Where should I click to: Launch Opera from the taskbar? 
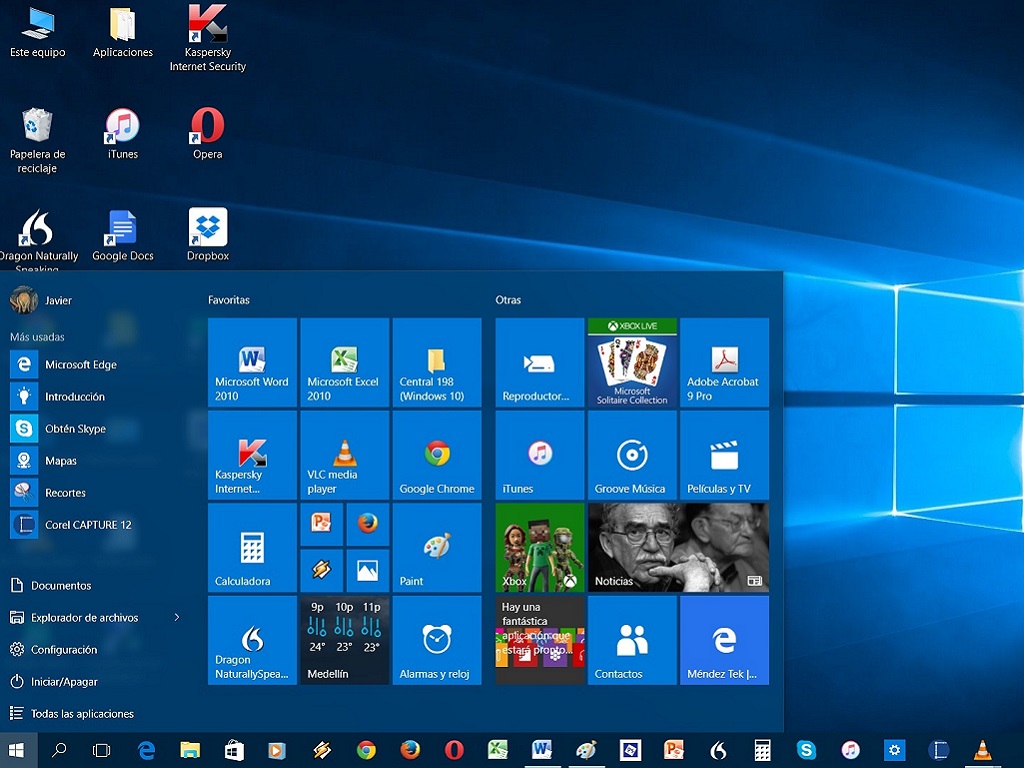point(454,750)
